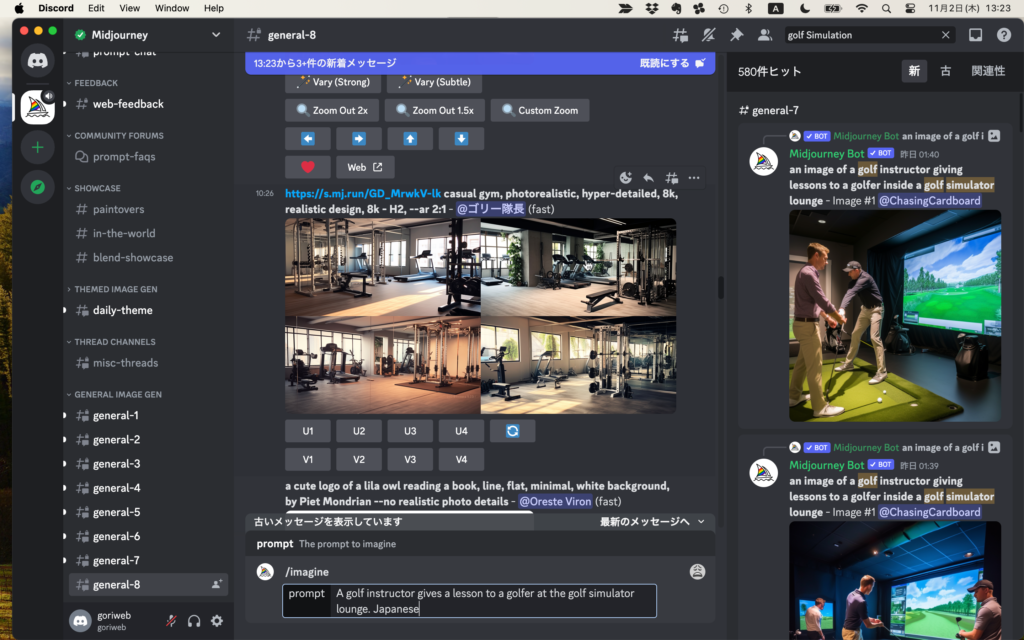
Task: Open the inbox icon
Action: [975, 35]
